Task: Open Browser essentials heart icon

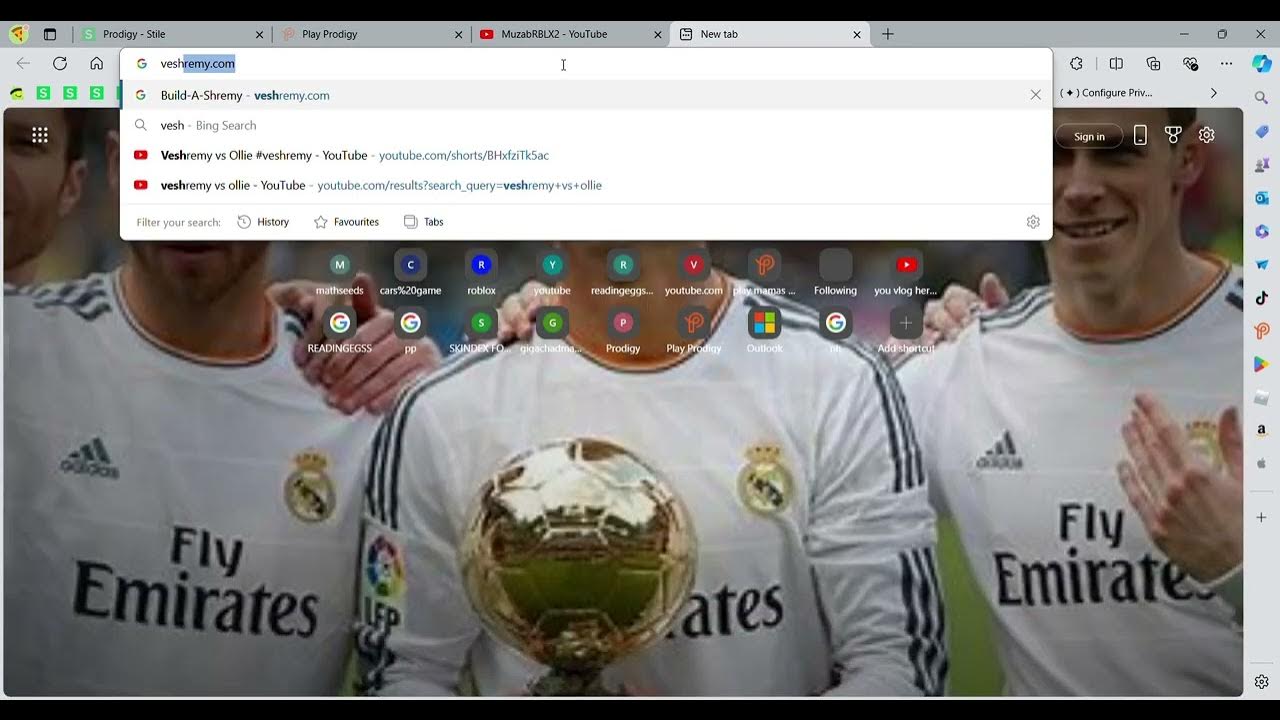Action: pos(1190,63)
